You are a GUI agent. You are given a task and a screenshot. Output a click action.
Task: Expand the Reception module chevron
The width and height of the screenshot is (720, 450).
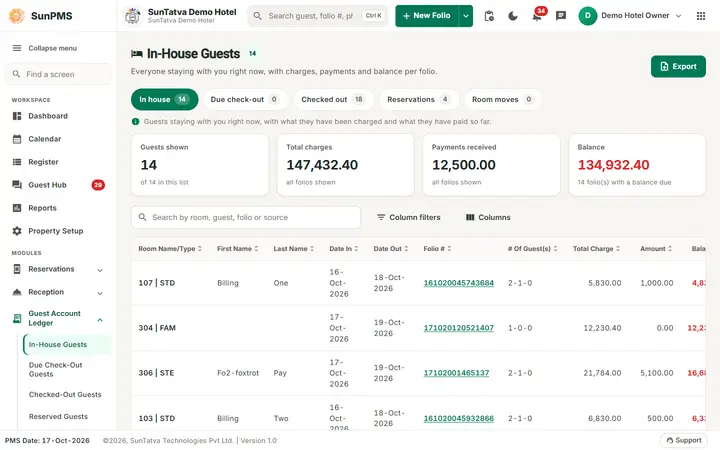coord(100,293)
